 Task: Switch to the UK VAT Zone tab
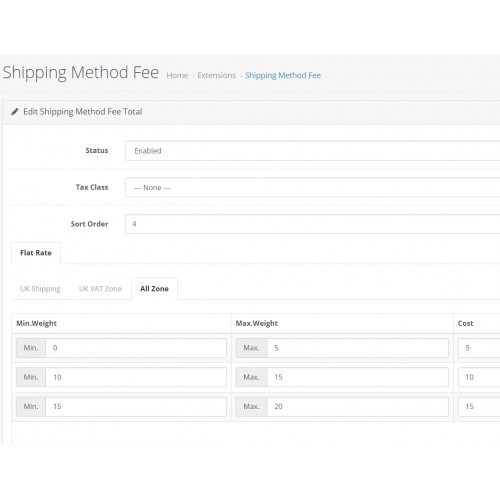(x=100, y=289)
